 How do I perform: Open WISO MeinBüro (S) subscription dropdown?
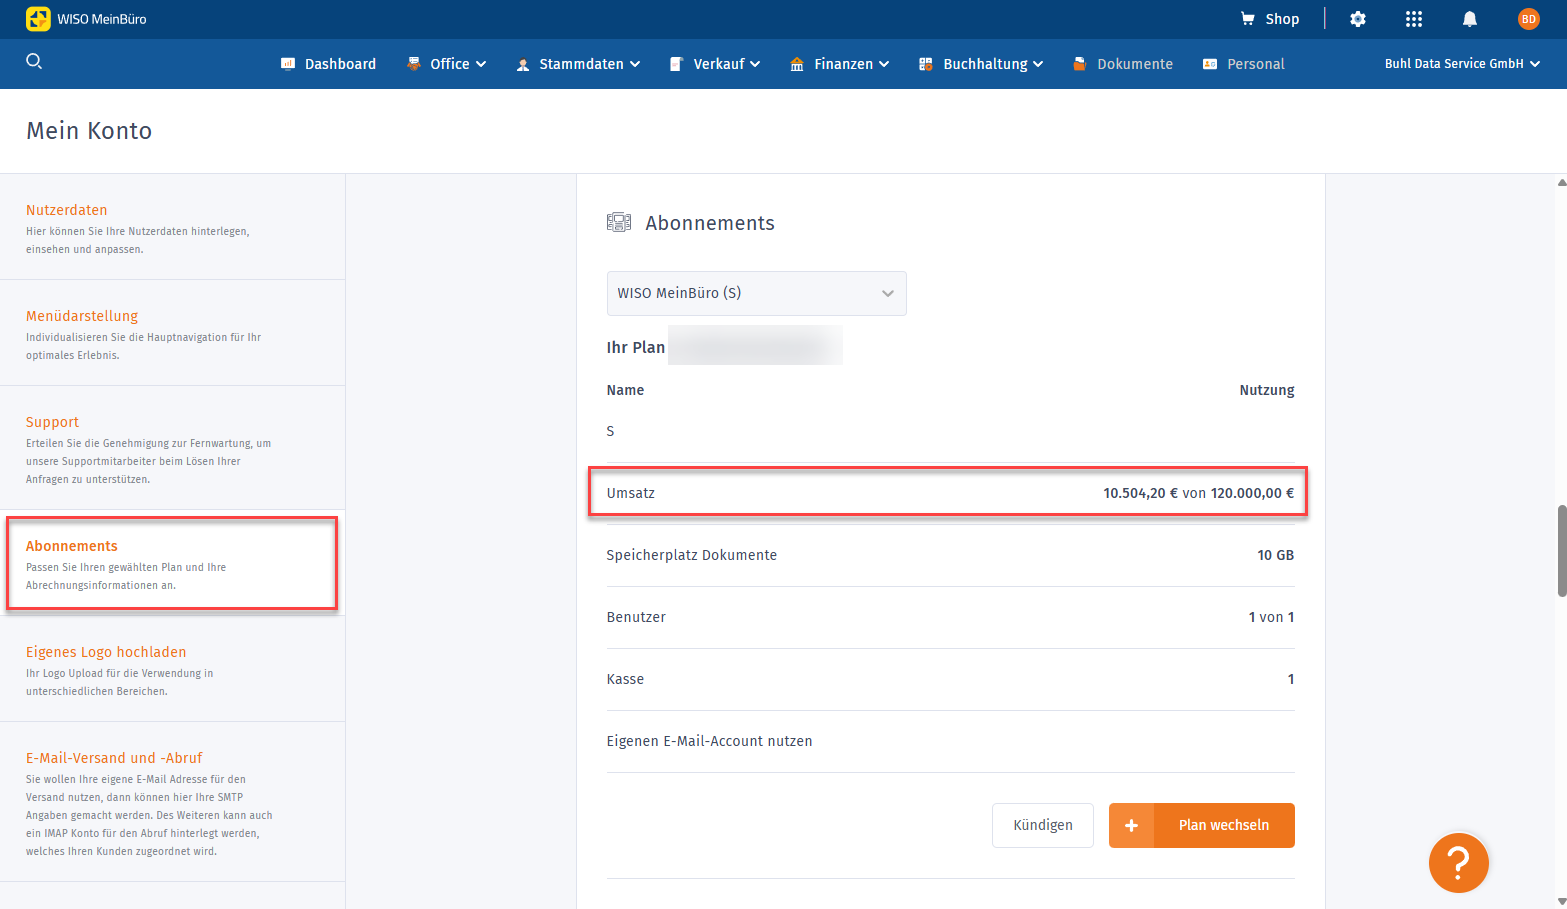pyautogui.click(x=756, y=293)
